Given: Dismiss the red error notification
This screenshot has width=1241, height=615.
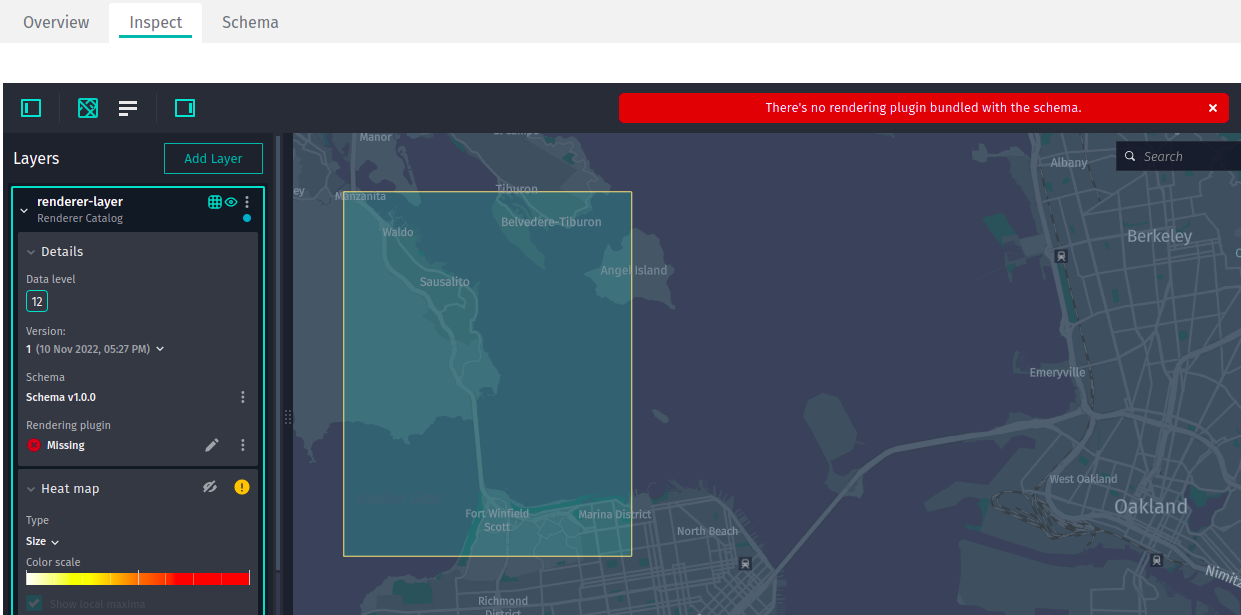Looking at the screenshot, I should coord(1213,108).
